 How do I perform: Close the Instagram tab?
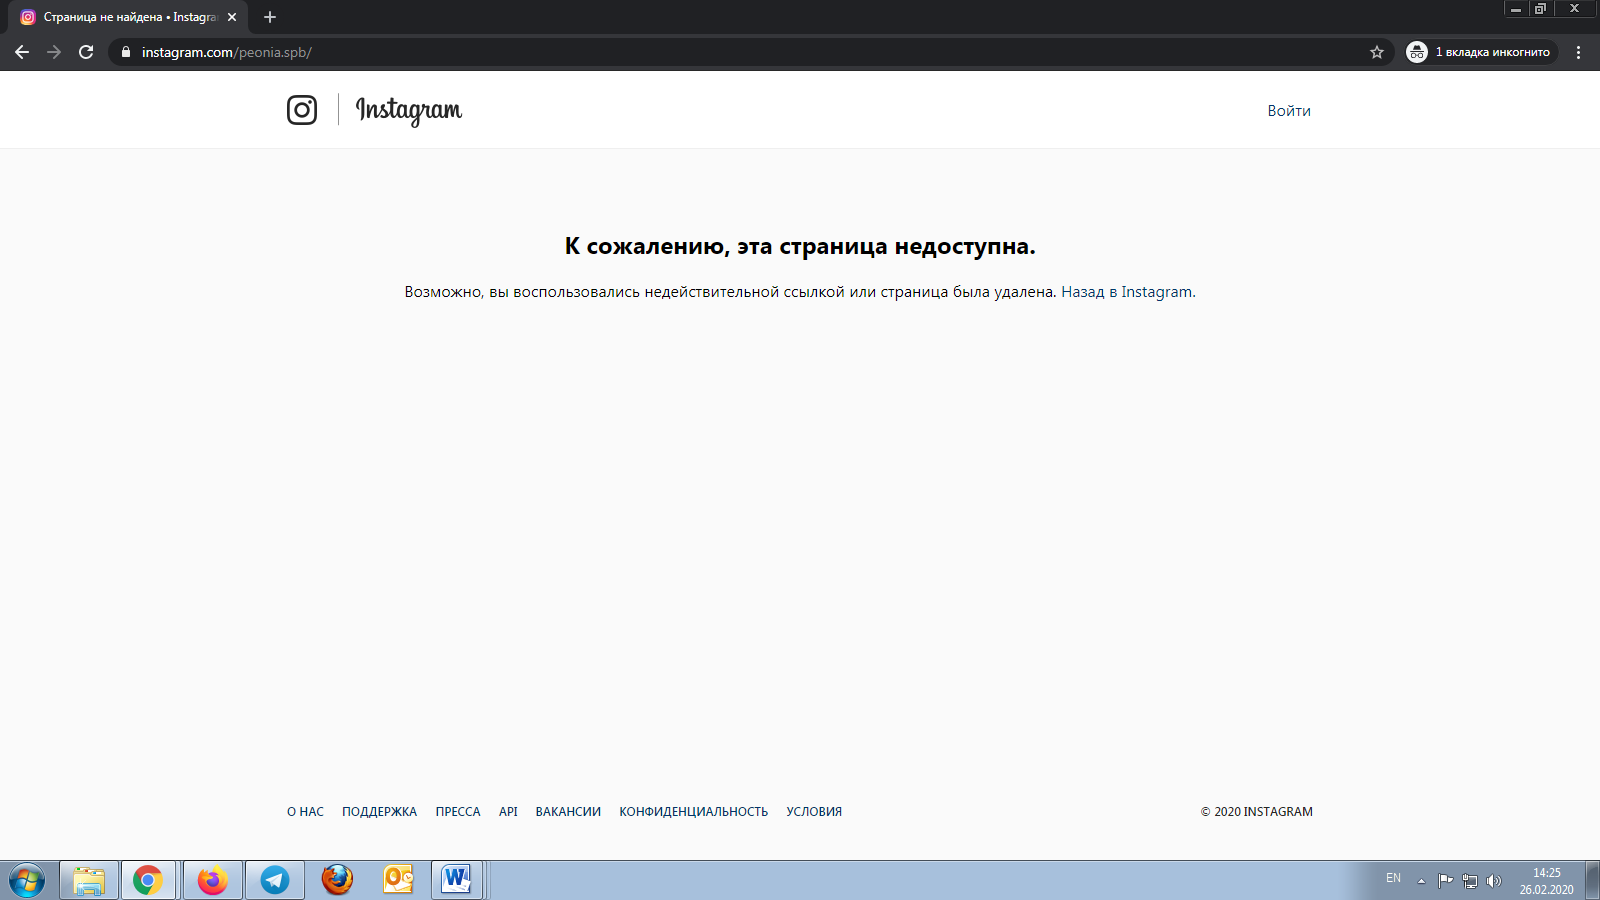[x=232, y=17]
